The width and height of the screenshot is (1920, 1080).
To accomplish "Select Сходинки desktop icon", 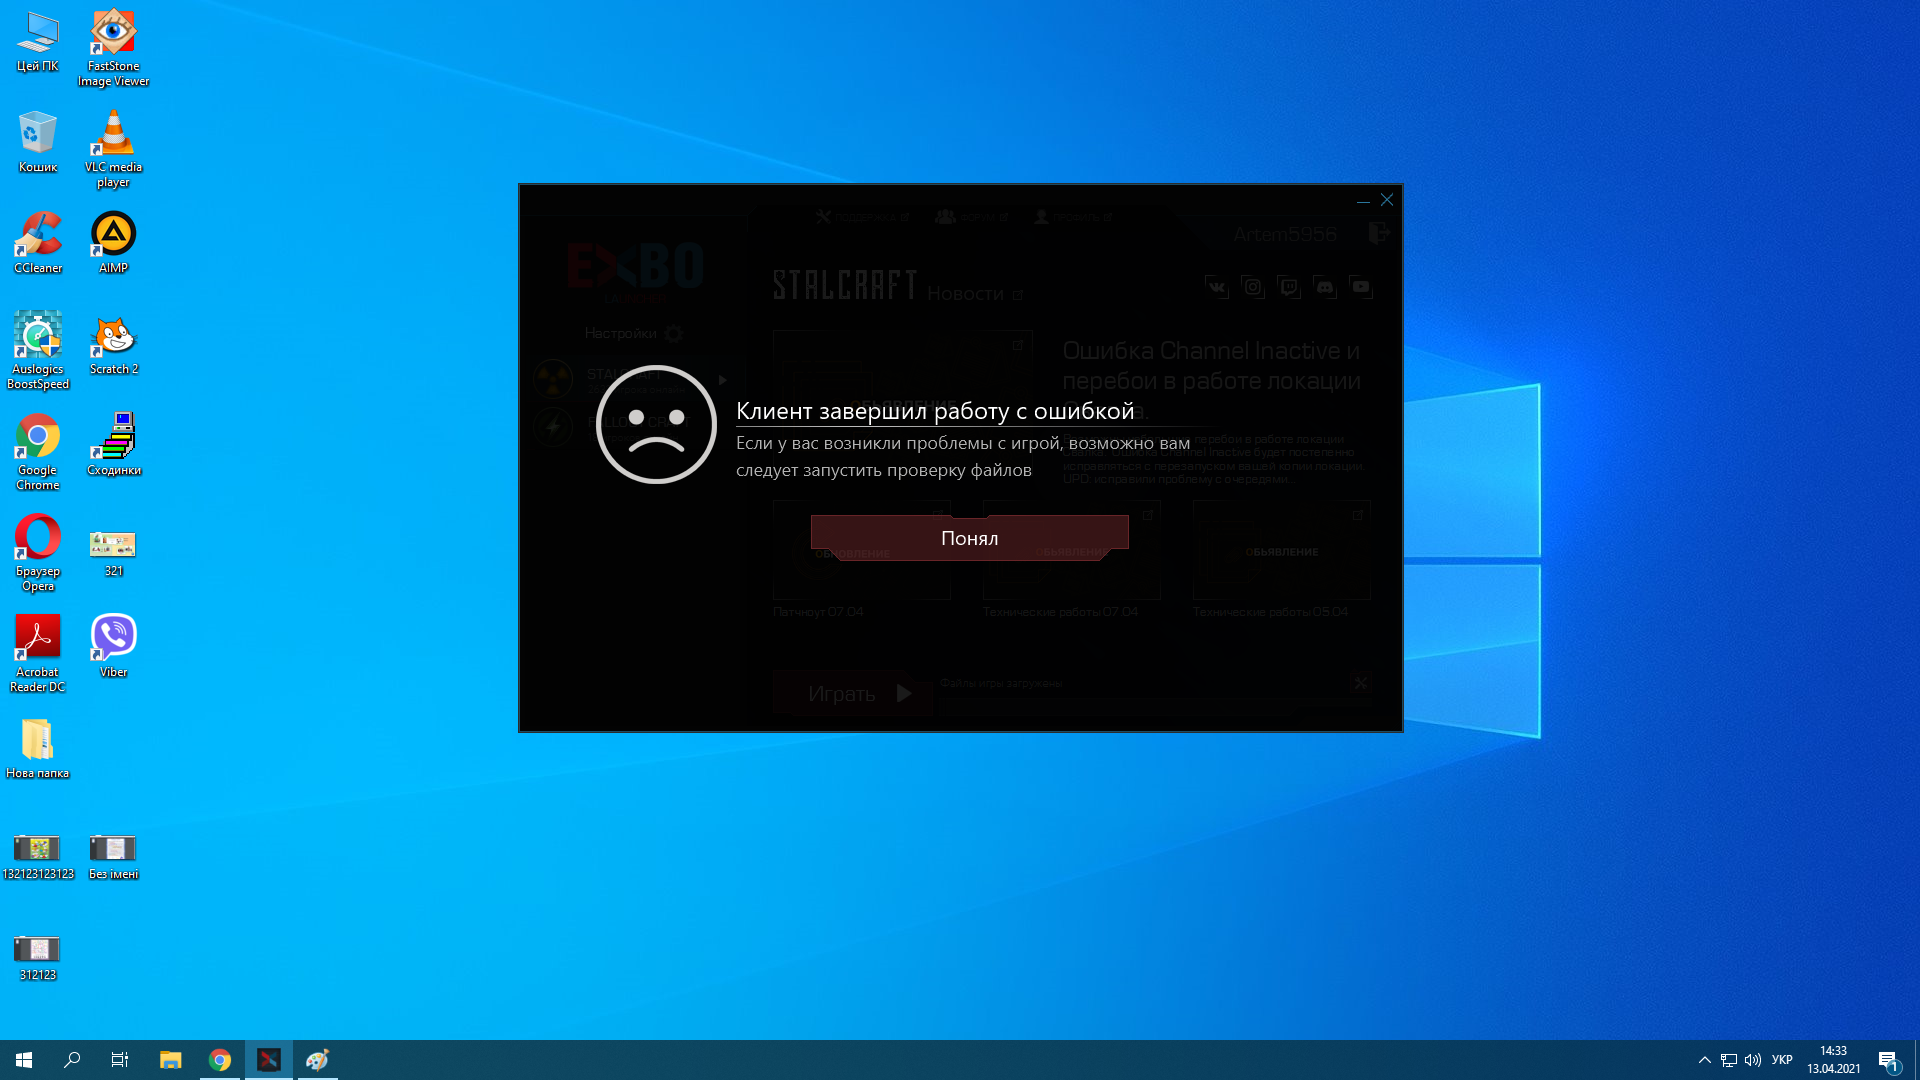I will (113, 446).
